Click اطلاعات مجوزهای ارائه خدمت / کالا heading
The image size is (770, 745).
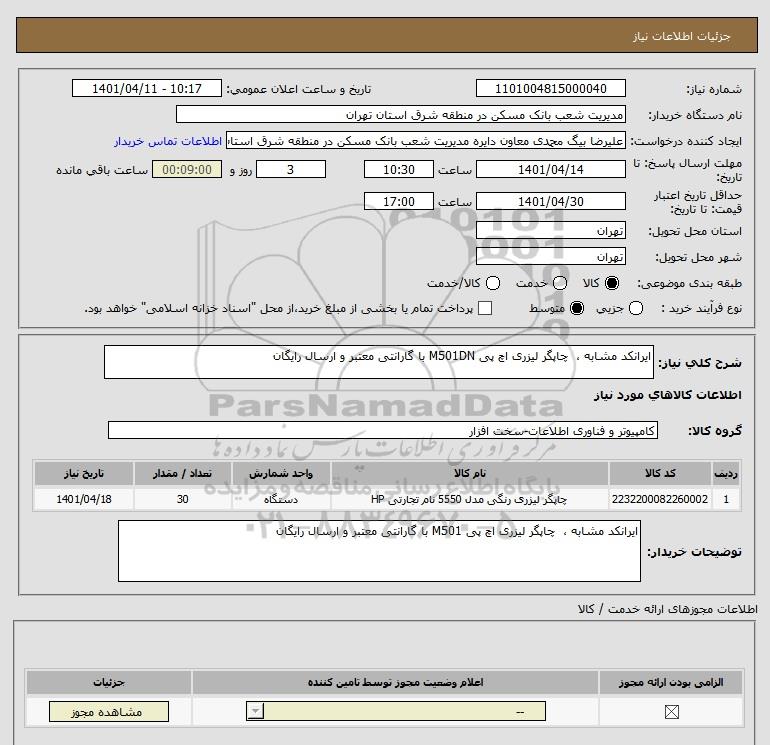tap(668, 609)
